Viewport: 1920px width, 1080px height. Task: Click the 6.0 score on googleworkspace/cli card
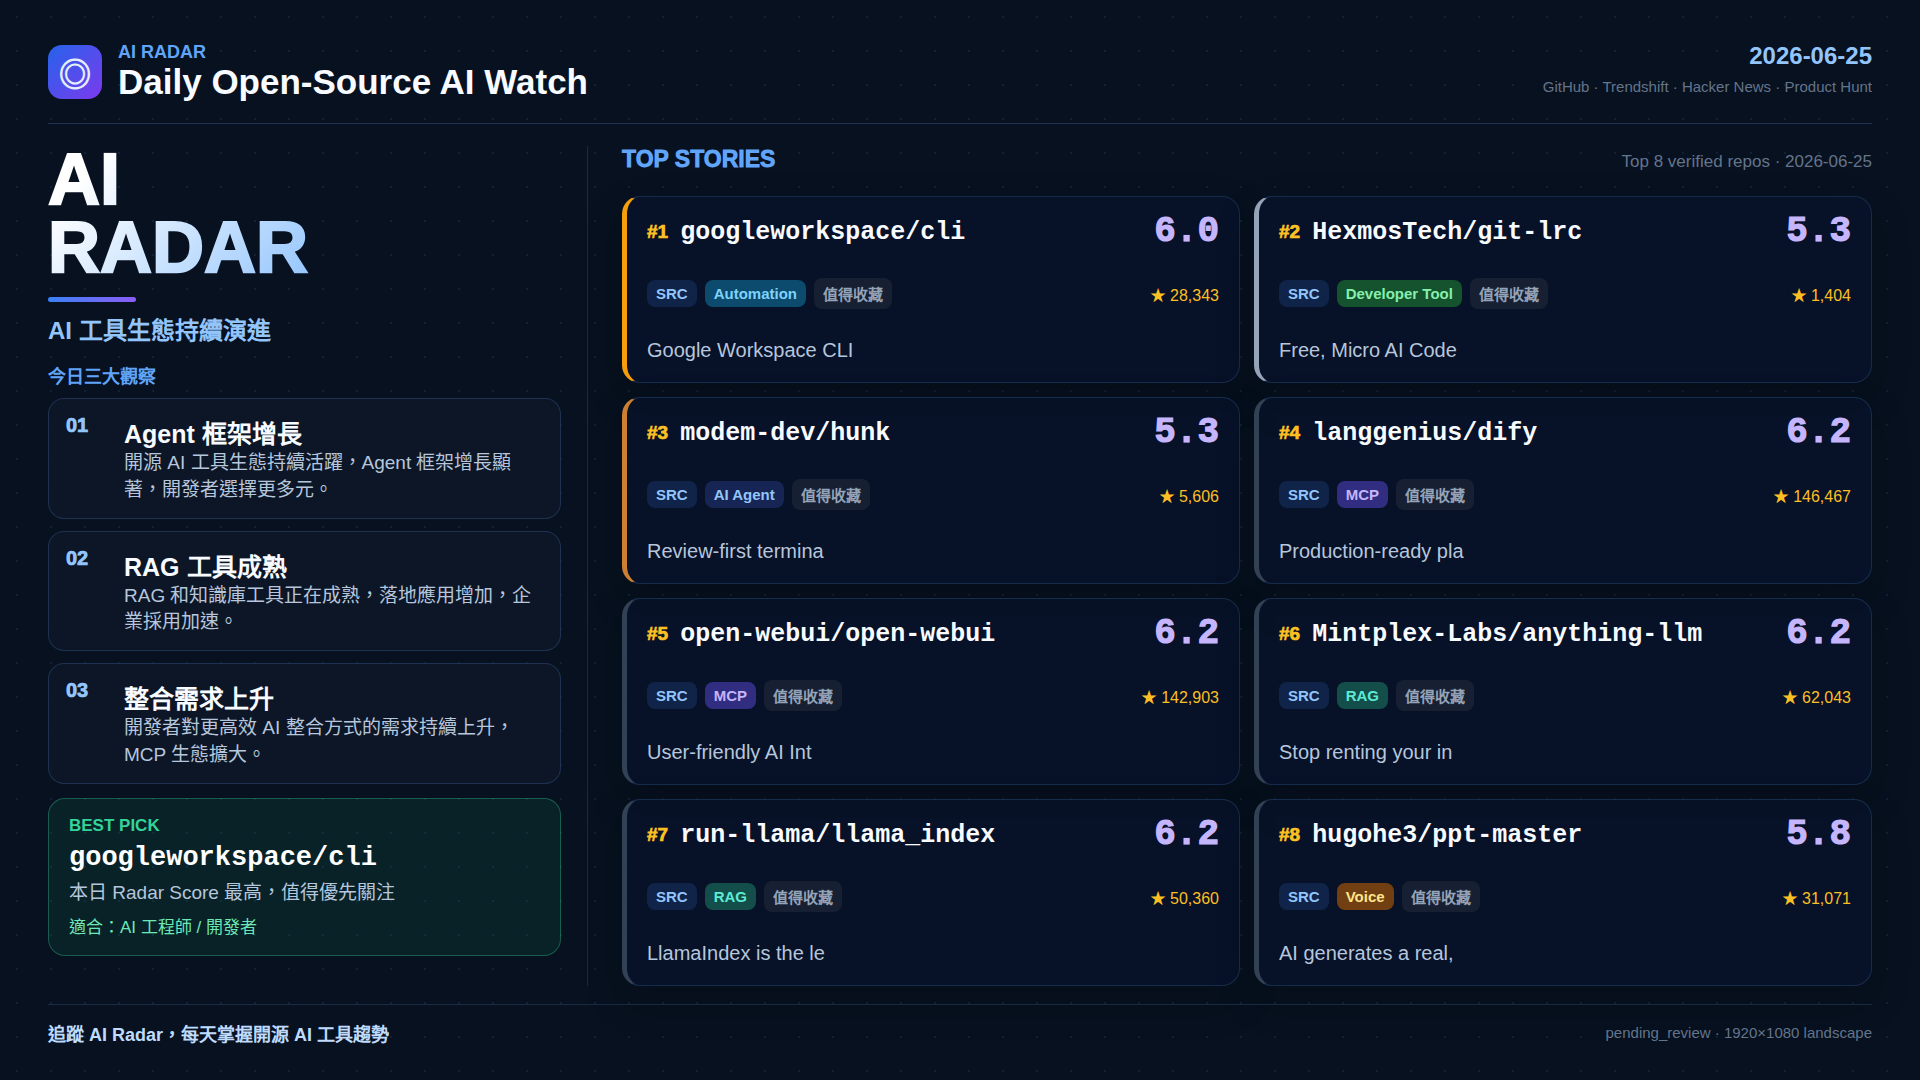pos(1186,231)
